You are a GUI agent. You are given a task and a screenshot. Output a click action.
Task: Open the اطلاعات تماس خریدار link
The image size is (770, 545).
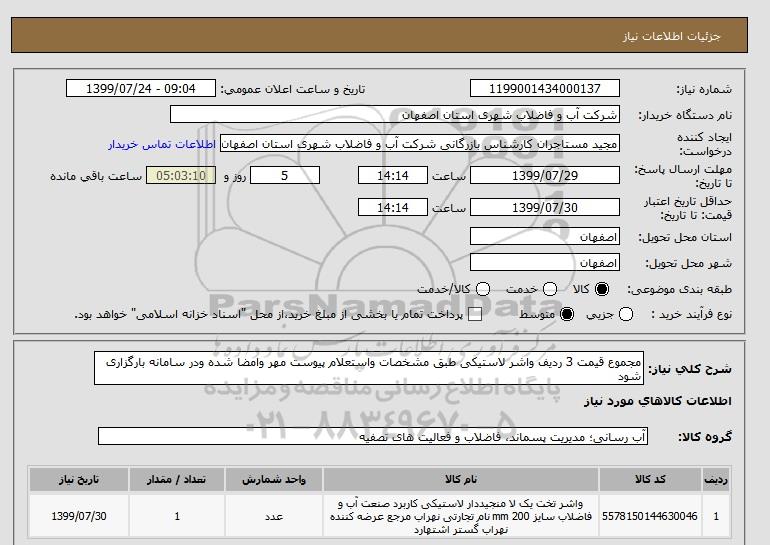pos(162,145)
